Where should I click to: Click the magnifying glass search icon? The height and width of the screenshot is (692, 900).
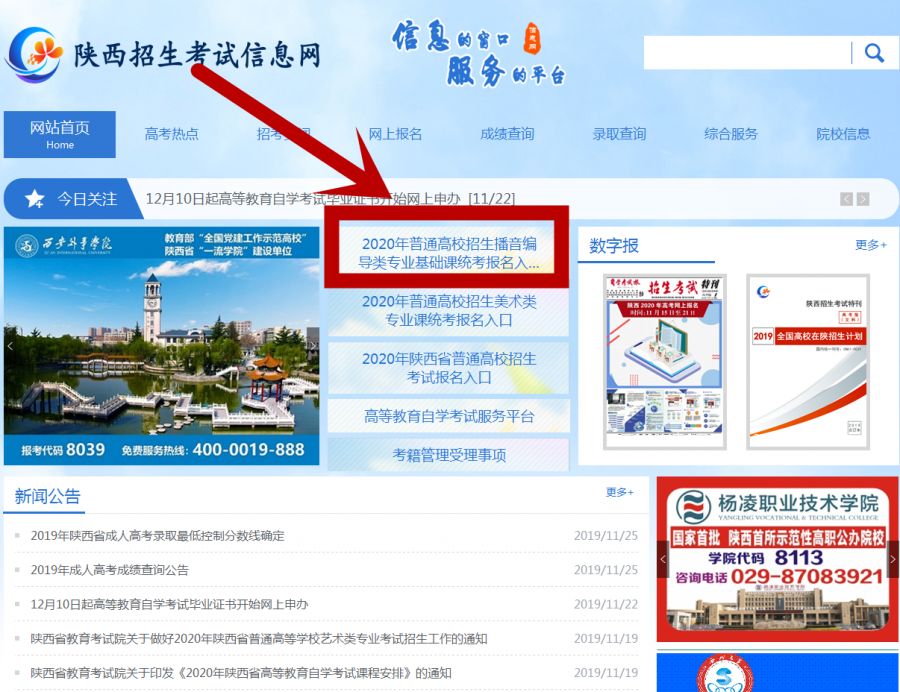pyautogui.click(x=875, y=51)
